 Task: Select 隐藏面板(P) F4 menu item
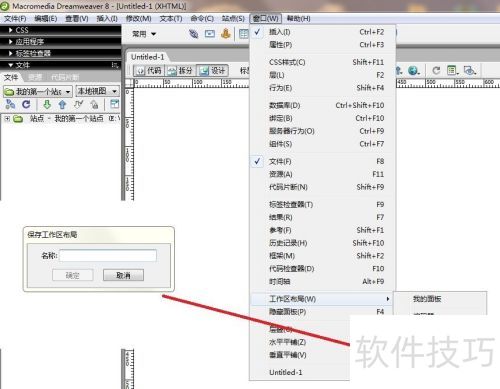point(322,312)
